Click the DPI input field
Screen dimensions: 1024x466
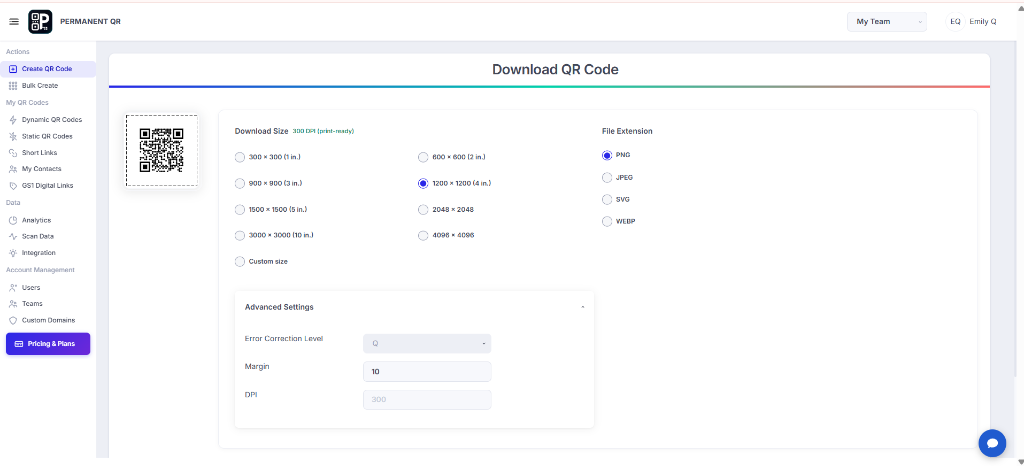tap(427, 399)
